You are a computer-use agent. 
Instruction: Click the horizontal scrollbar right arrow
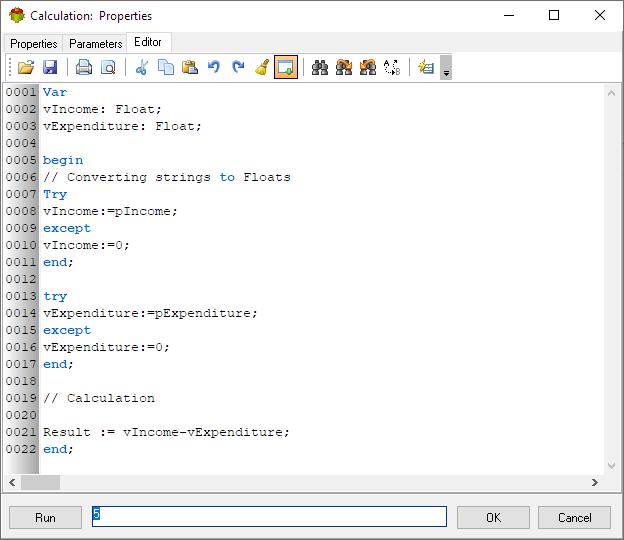click(595, 483)
